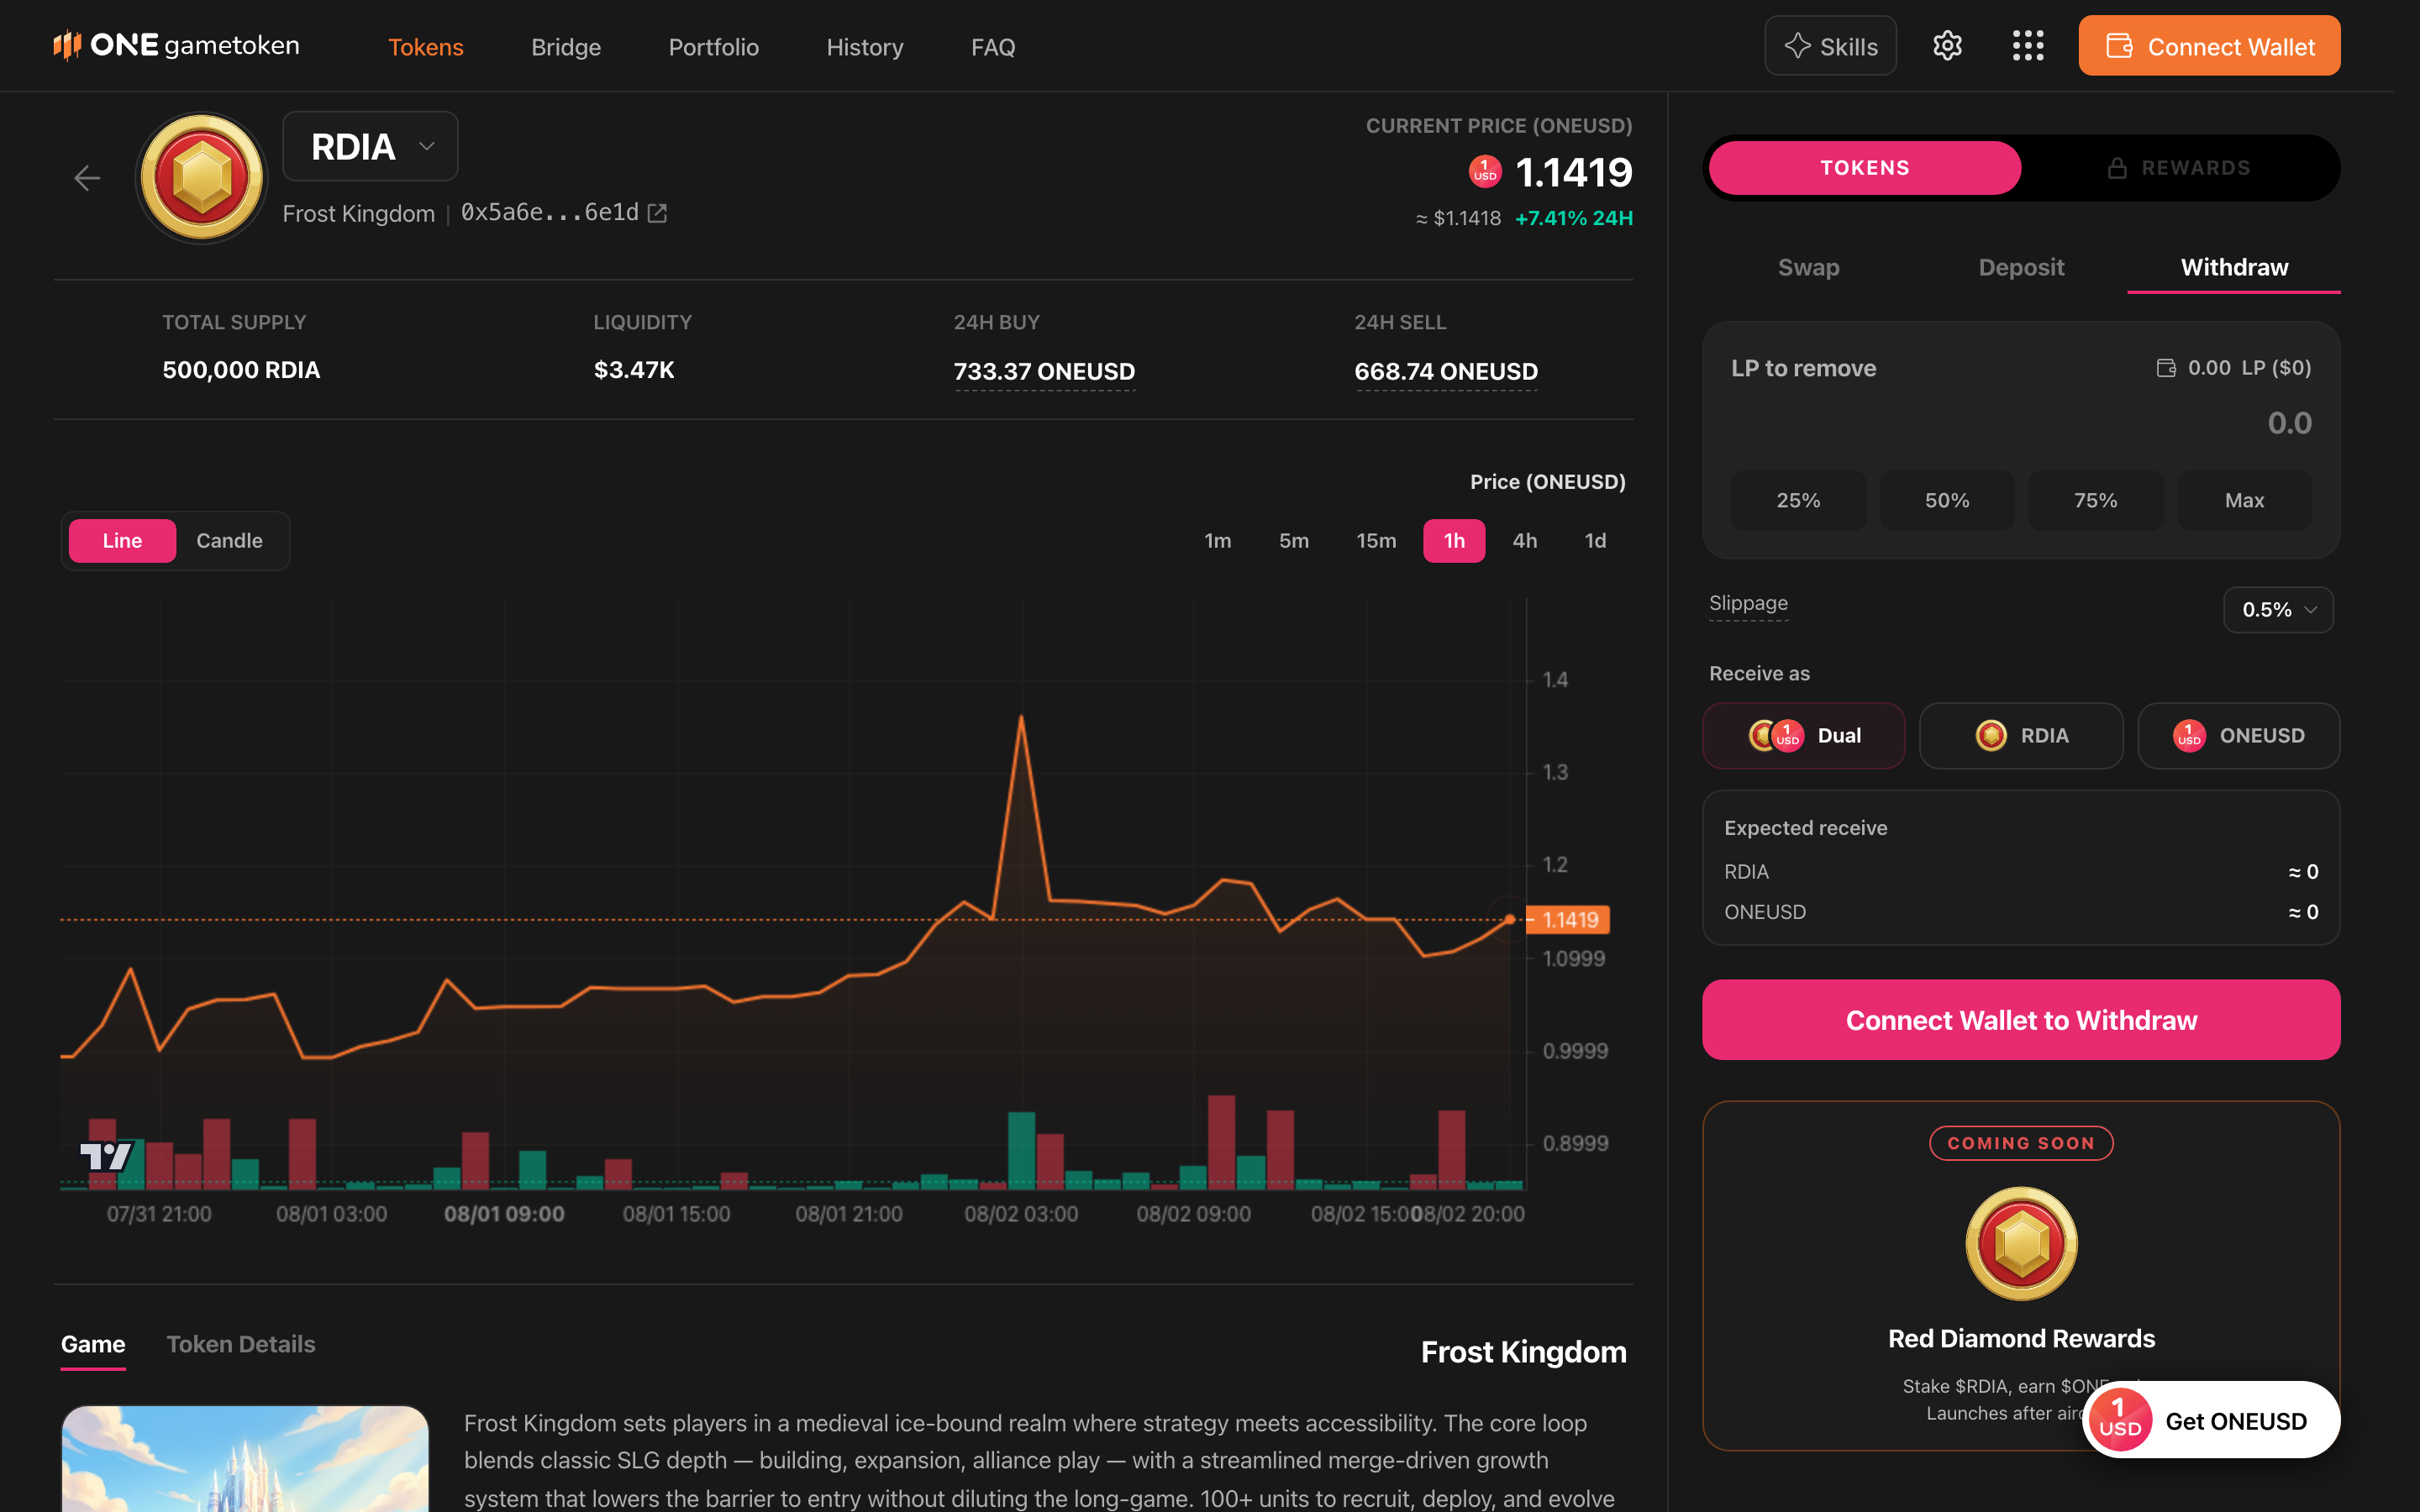
Task: Click Connect Wallet in top bar
Action: click(2209, 46)
